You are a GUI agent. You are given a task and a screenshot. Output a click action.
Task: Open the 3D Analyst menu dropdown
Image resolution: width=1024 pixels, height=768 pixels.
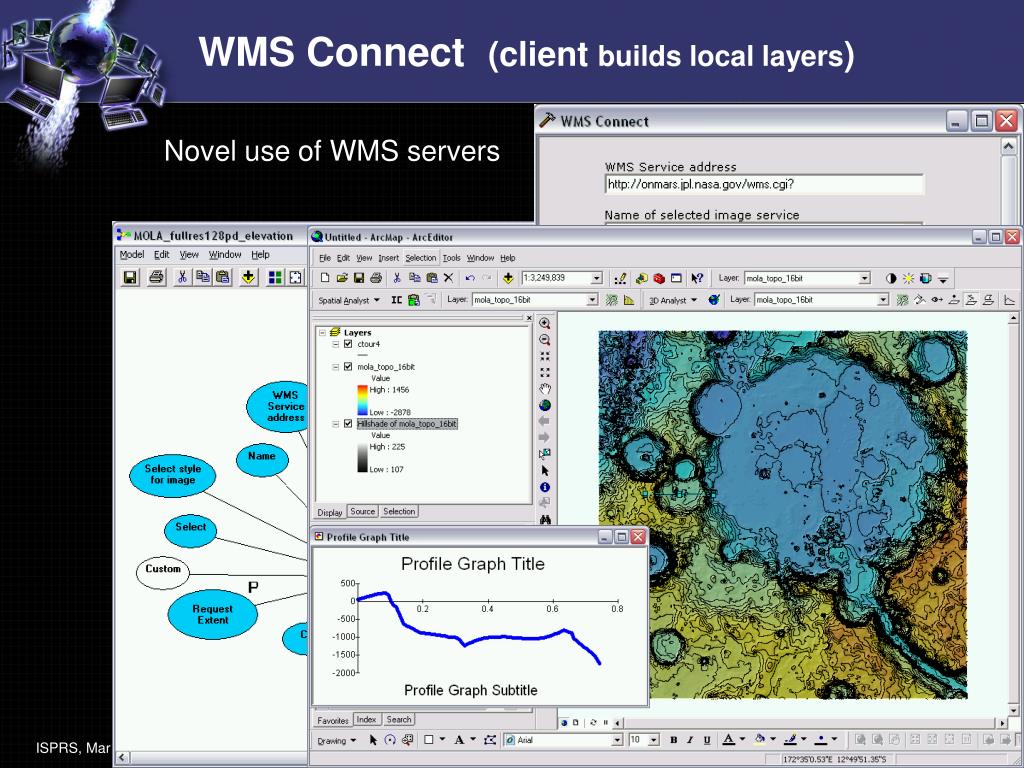673,300
